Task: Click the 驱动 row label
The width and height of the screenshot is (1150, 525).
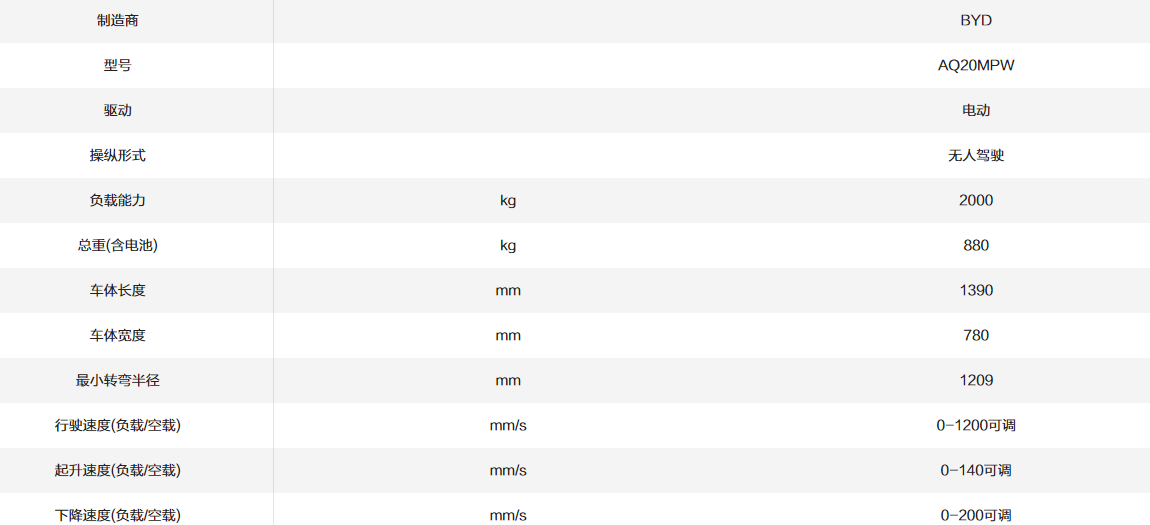Action: 118,110
